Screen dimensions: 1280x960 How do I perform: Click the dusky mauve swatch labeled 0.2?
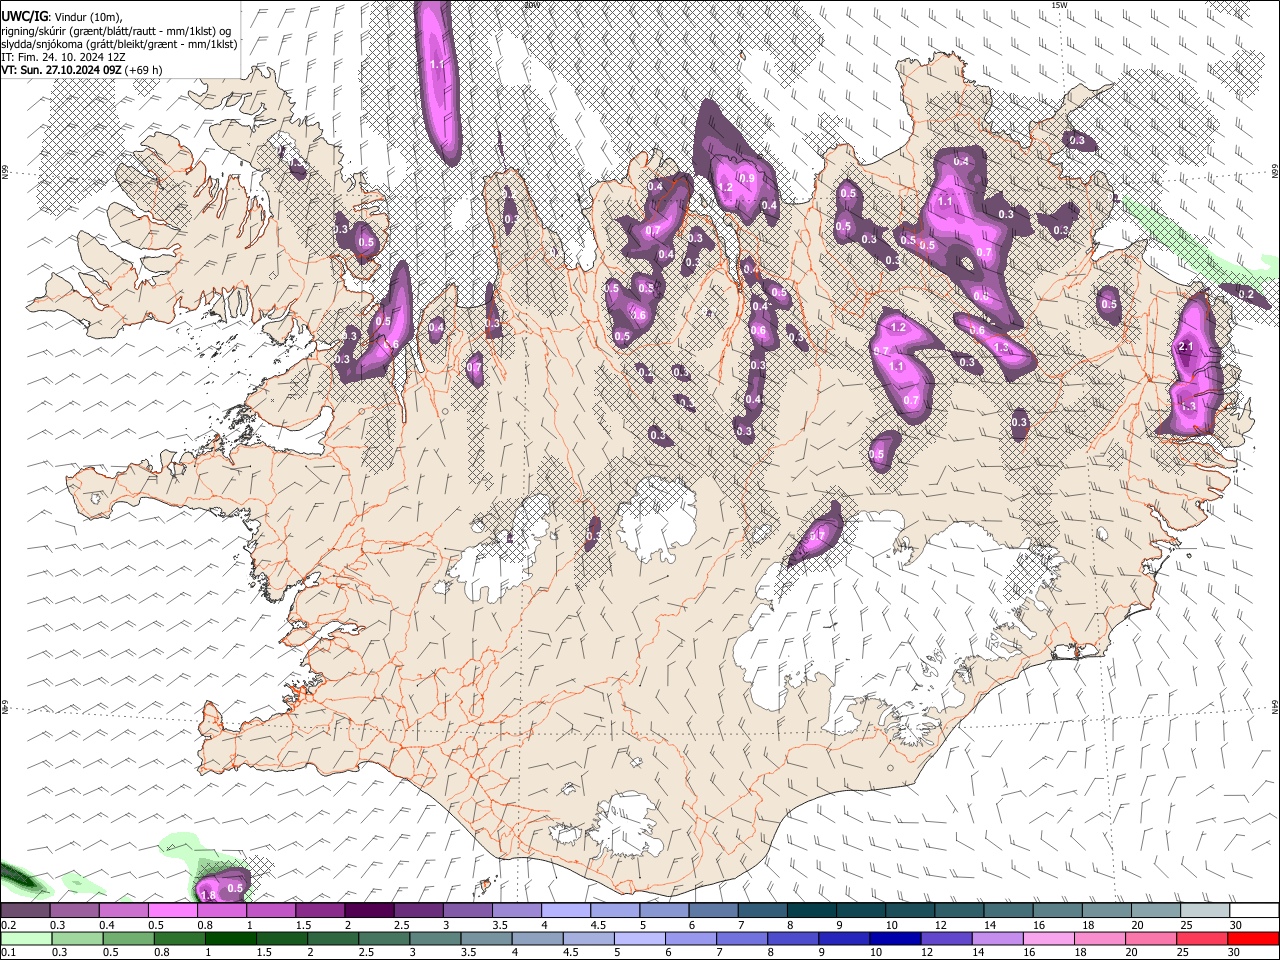click(26, 911)
